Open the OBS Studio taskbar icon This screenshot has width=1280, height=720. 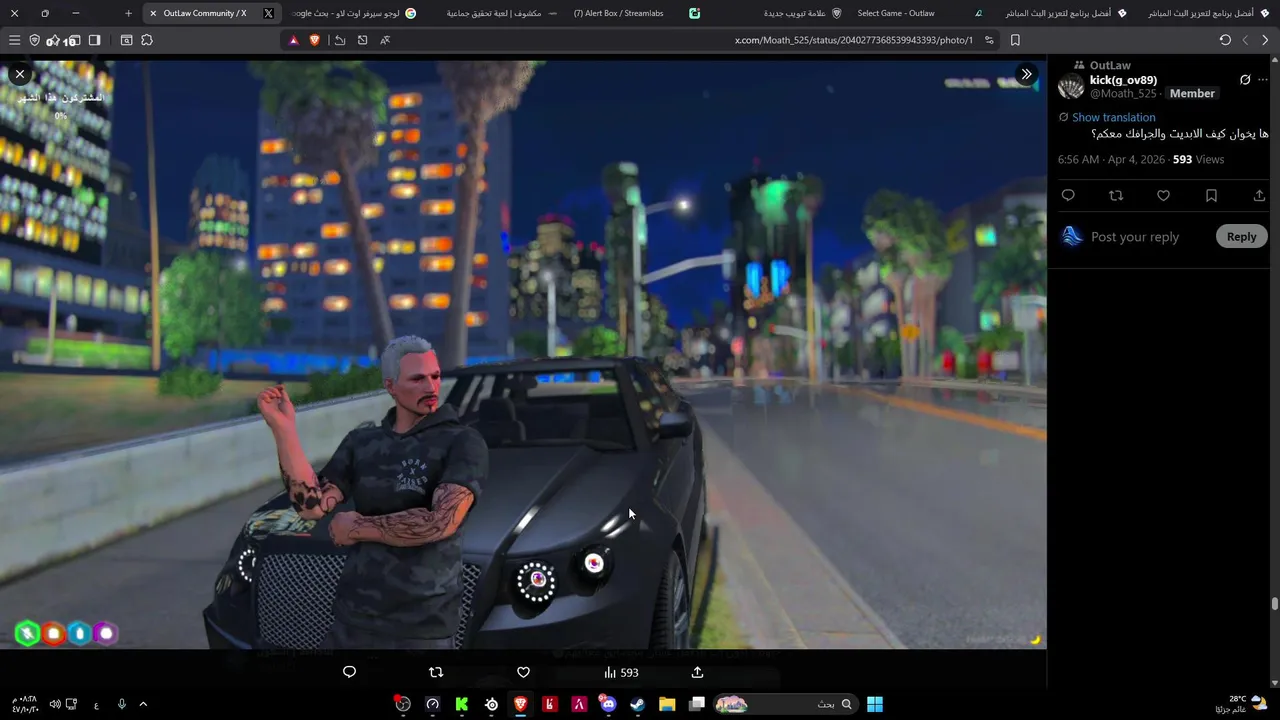click(403, 704)
